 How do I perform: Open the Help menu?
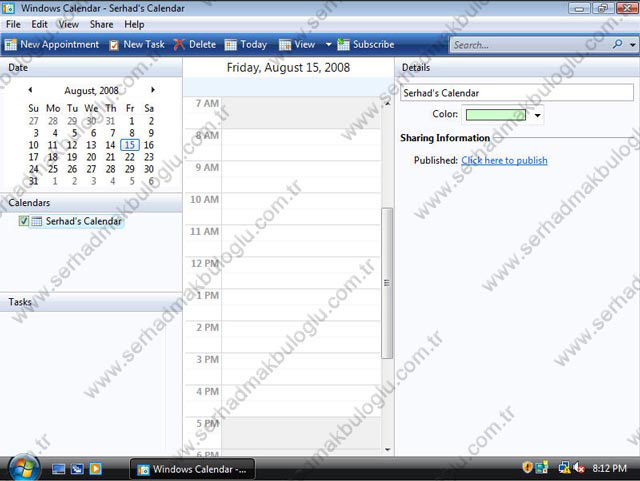[134, 24]
